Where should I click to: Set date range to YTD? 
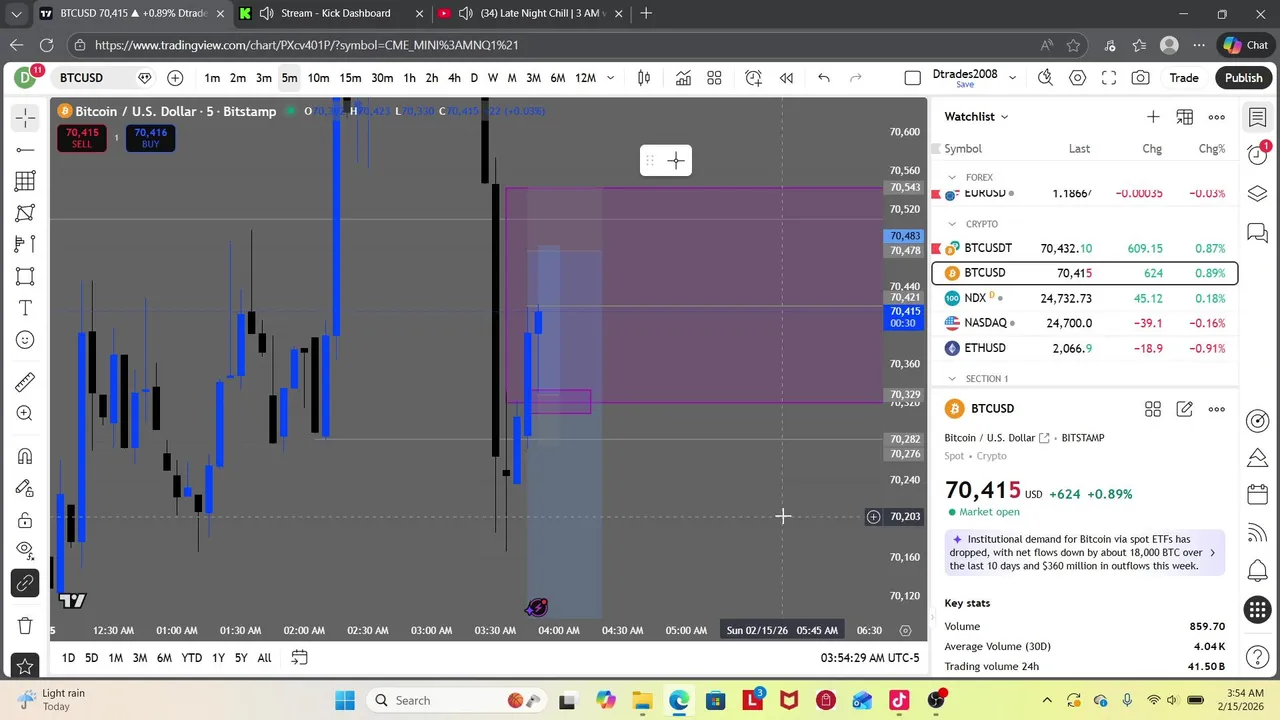[x=191, y=658]
